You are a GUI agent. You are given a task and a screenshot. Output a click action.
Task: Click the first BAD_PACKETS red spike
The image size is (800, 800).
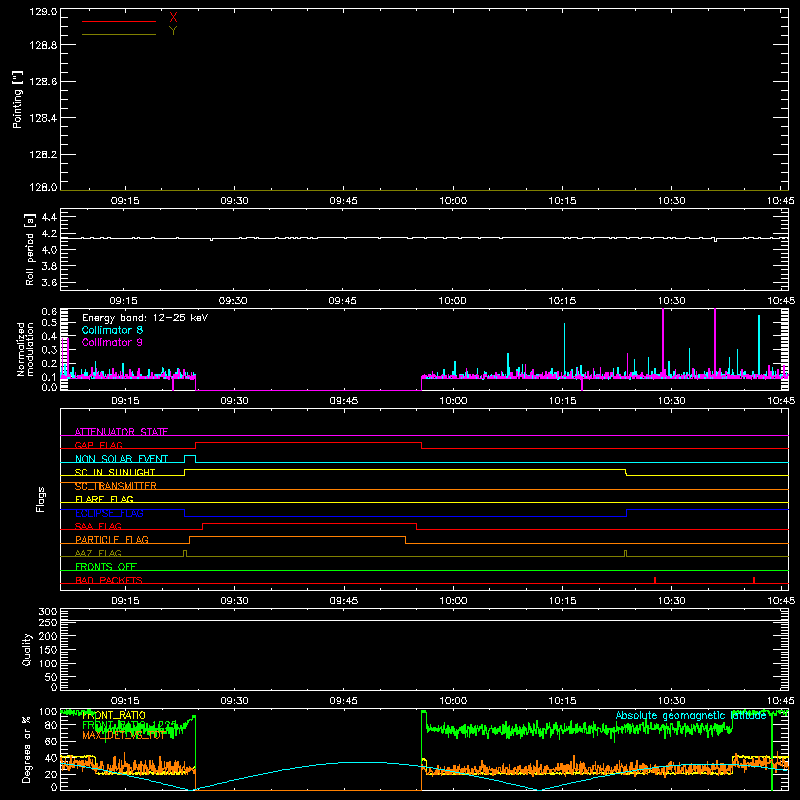coord(655,580)
